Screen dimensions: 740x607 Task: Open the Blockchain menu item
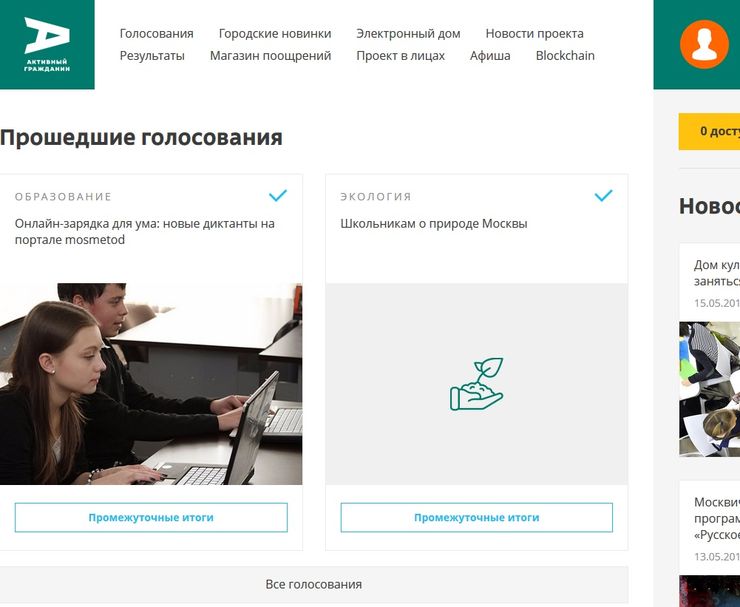tap(565, 56)
